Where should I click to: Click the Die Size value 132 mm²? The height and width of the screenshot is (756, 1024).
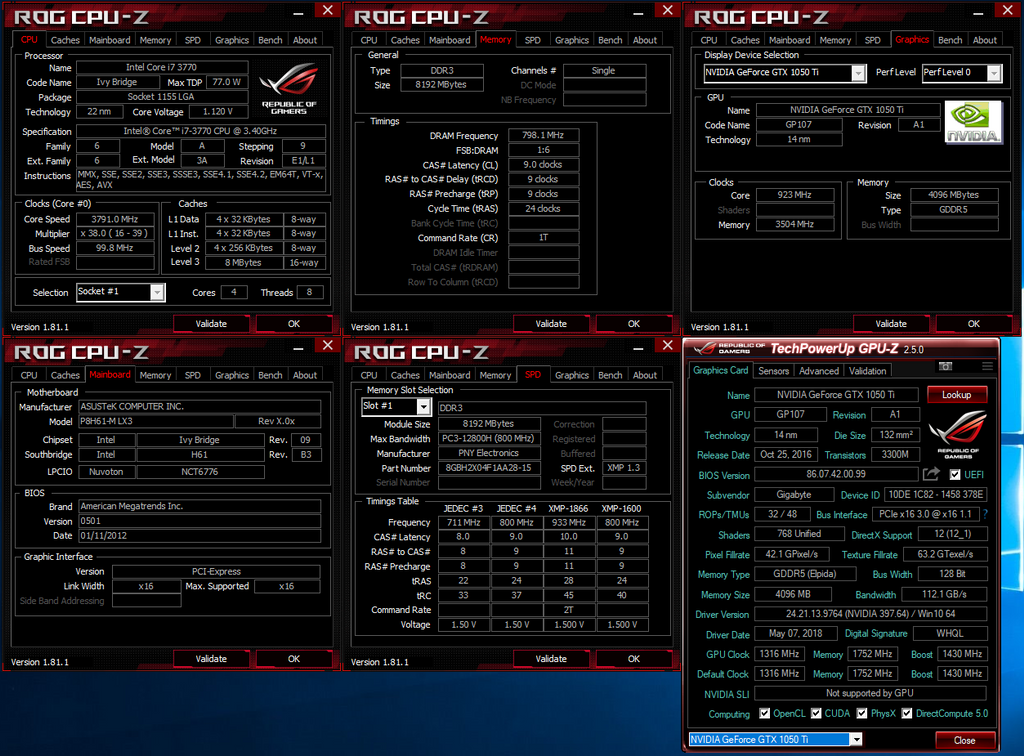(896, 434)
